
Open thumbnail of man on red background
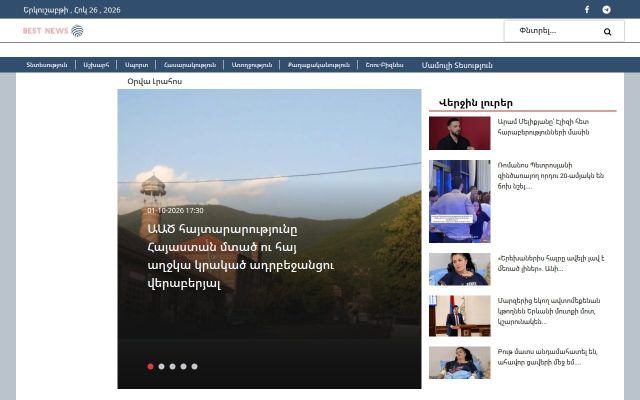coord(460,133)
